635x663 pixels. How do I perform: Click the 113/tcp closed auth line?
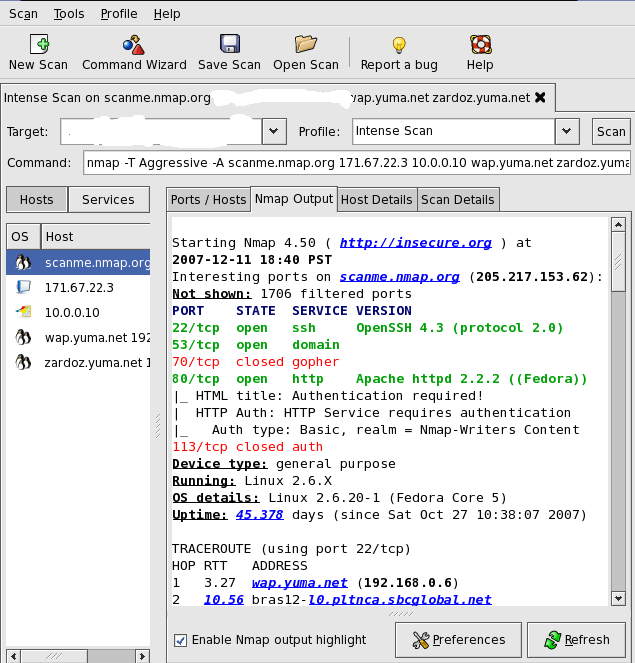pos(247,447)
